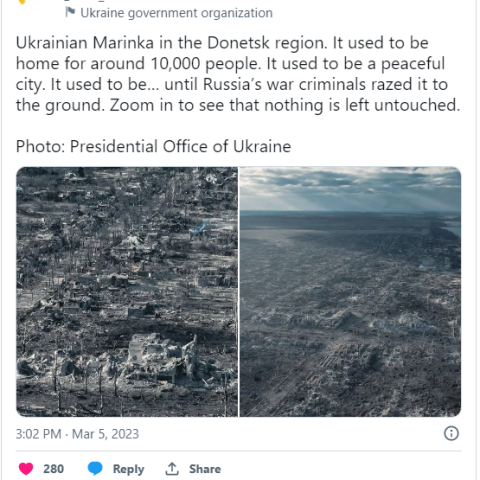This screenshot has height=480, width=480.
Task: Click the collapsed white building in left photo
Action: 161,358
